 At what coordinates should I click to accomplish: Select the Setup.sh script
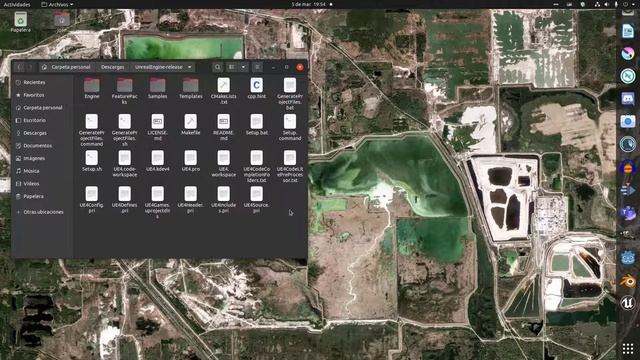[92, 160]
